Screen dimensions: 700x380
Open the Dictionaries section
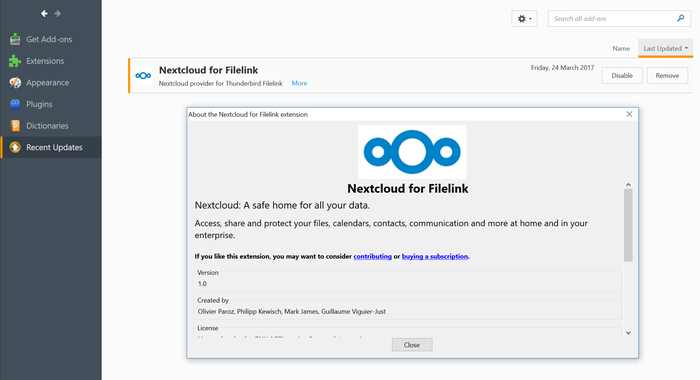pos(51,126)
